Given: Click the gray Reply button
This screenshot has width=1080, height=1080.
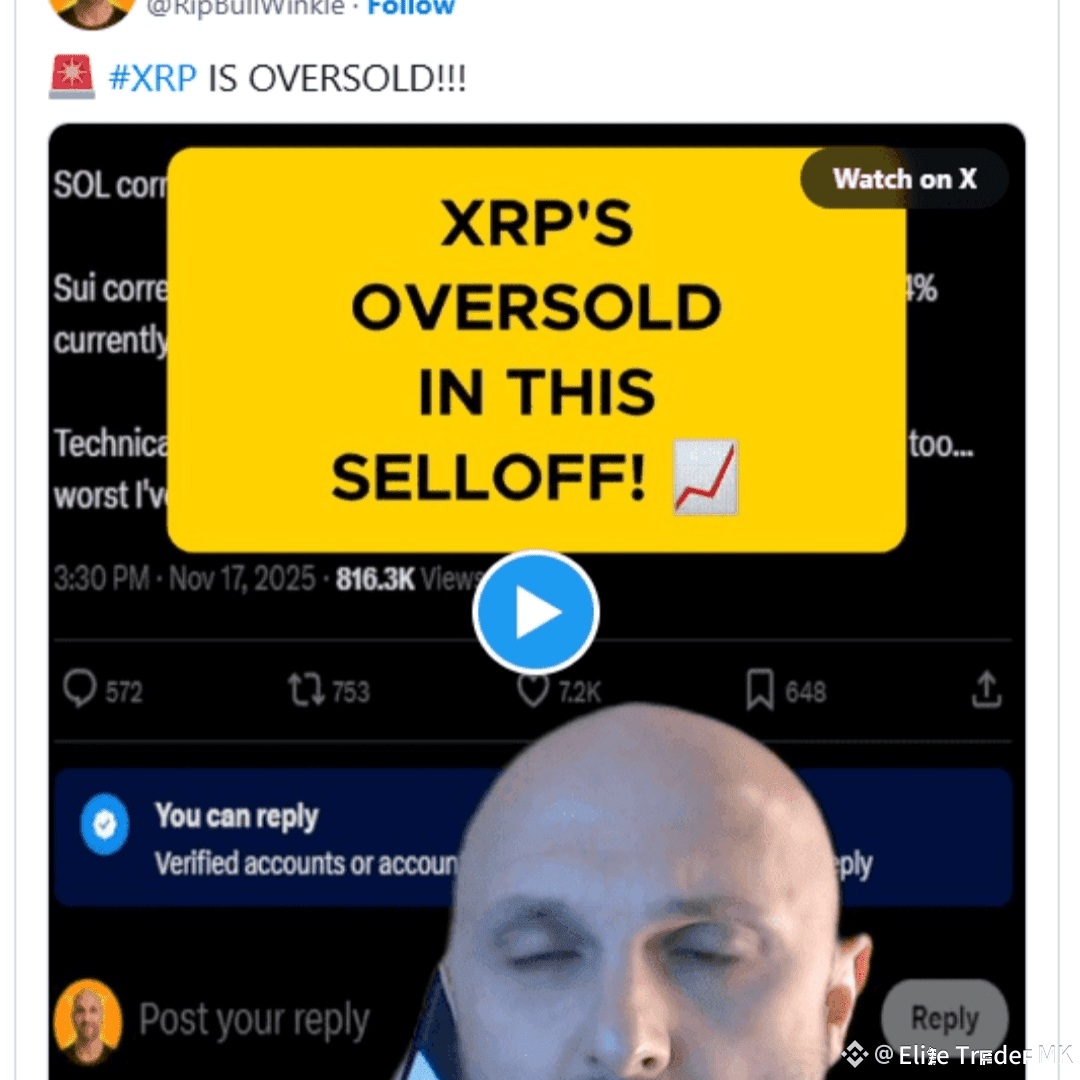Looking at the screenshot, I should click(x=944, y=1017).
